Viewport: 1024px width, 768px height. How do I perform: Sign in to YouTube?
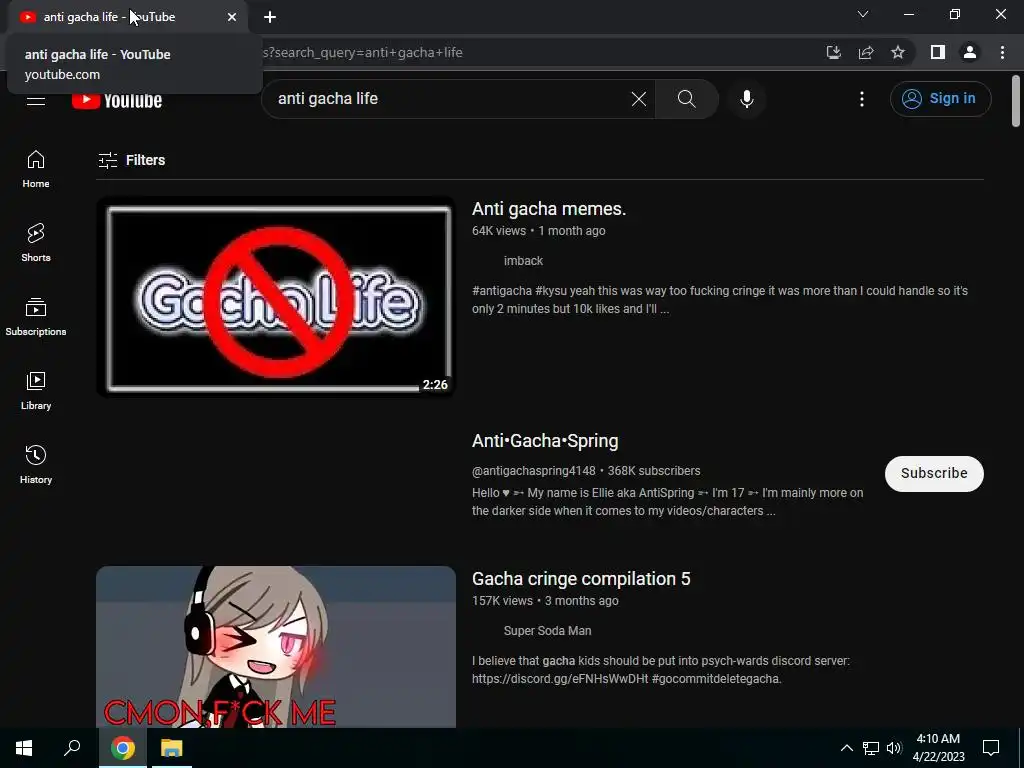click(940, 99)
